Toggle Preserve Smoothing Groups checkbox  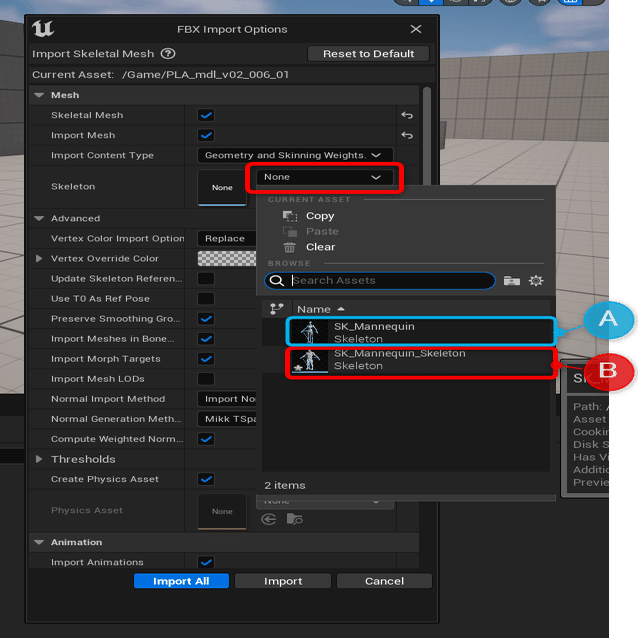[x=206, y=319]
